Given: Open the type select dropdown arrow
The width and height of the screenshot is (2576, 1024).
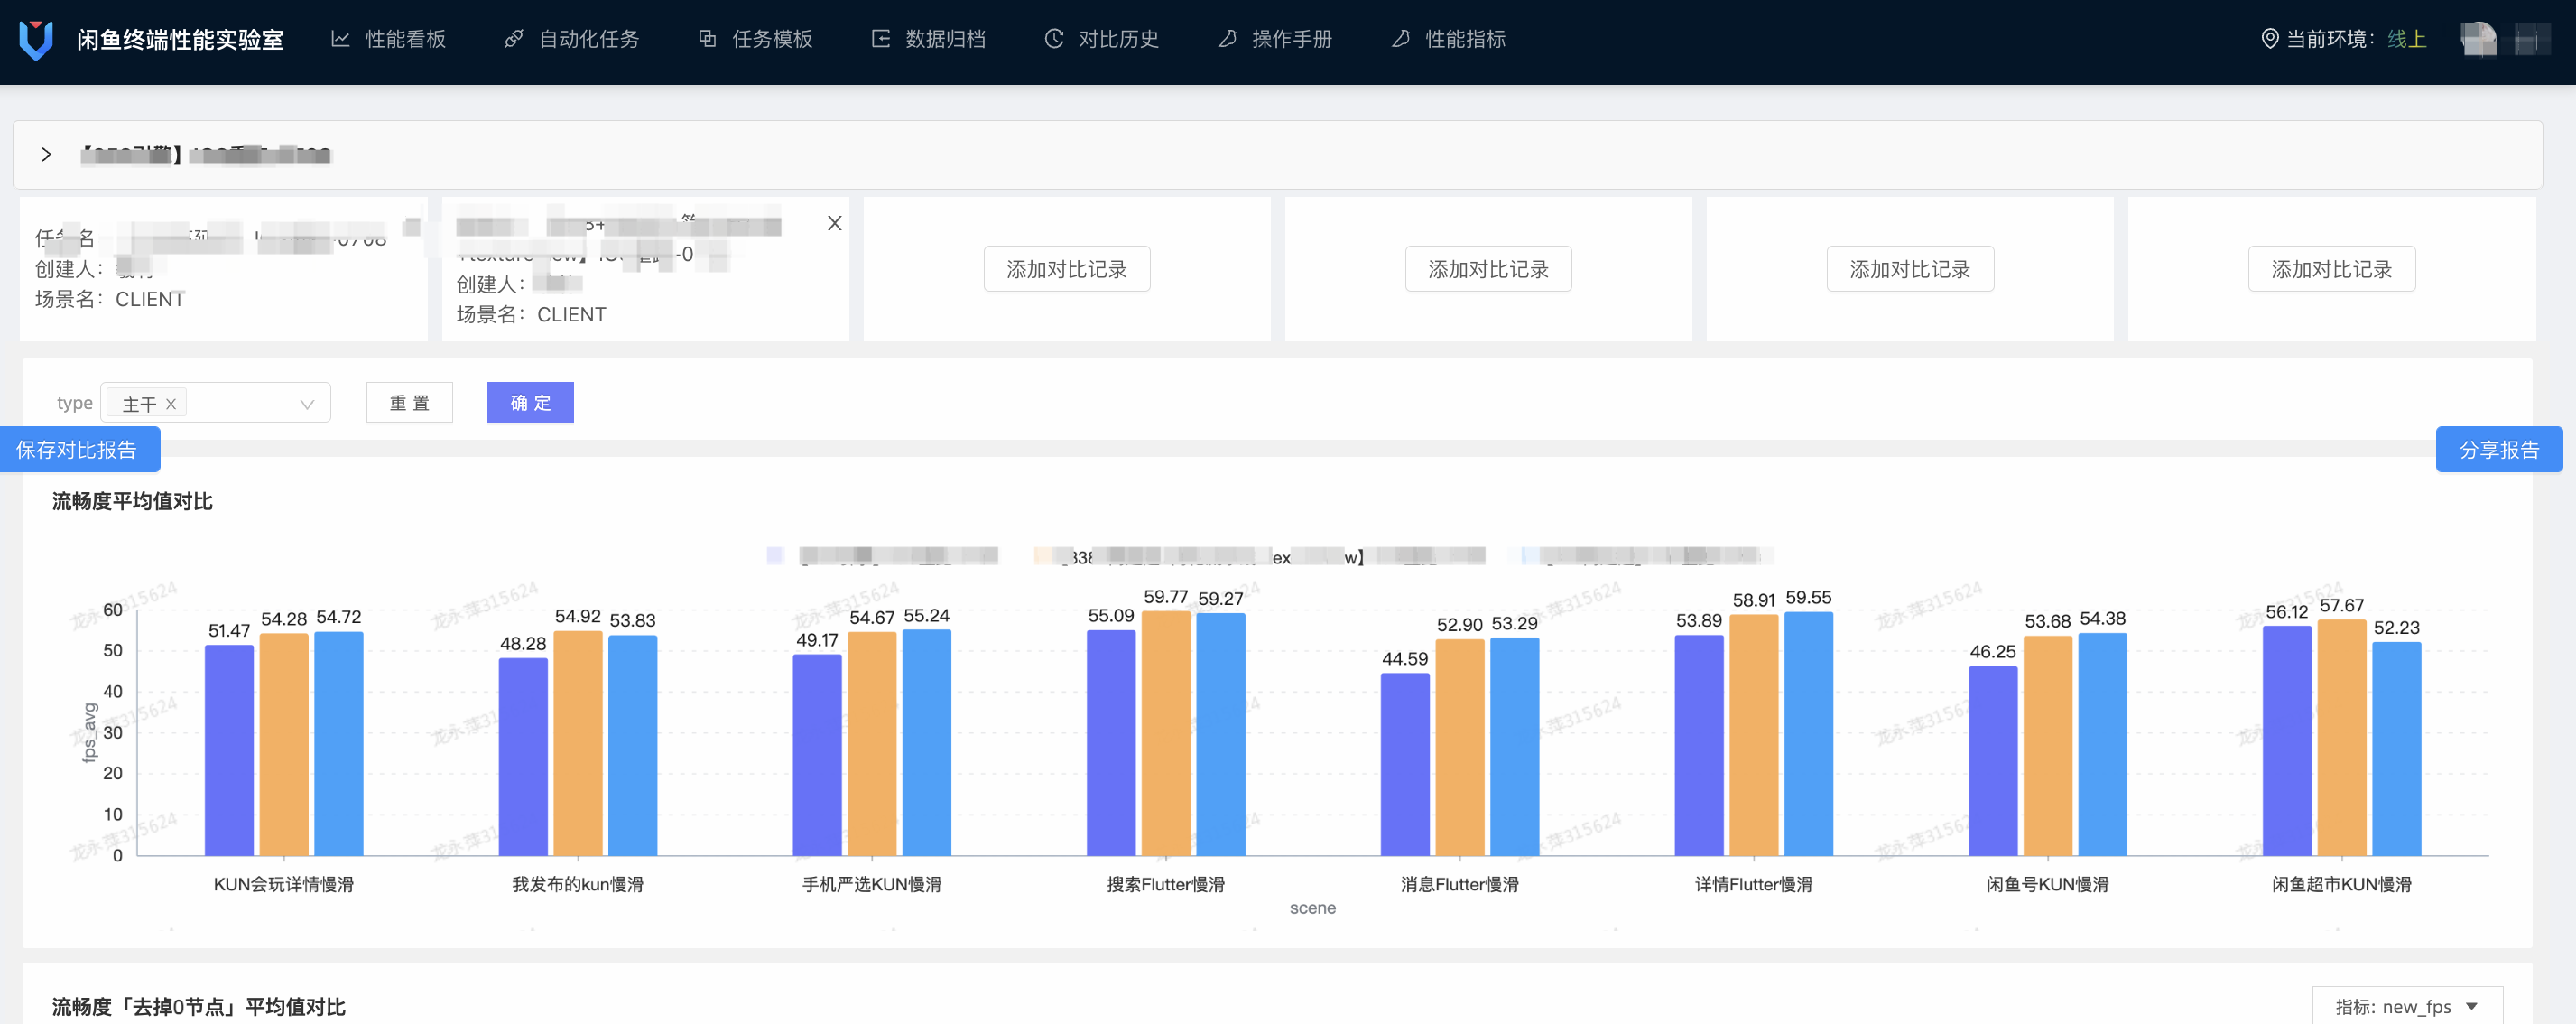Looking at the screenshot, I should (x=307, y=404).
